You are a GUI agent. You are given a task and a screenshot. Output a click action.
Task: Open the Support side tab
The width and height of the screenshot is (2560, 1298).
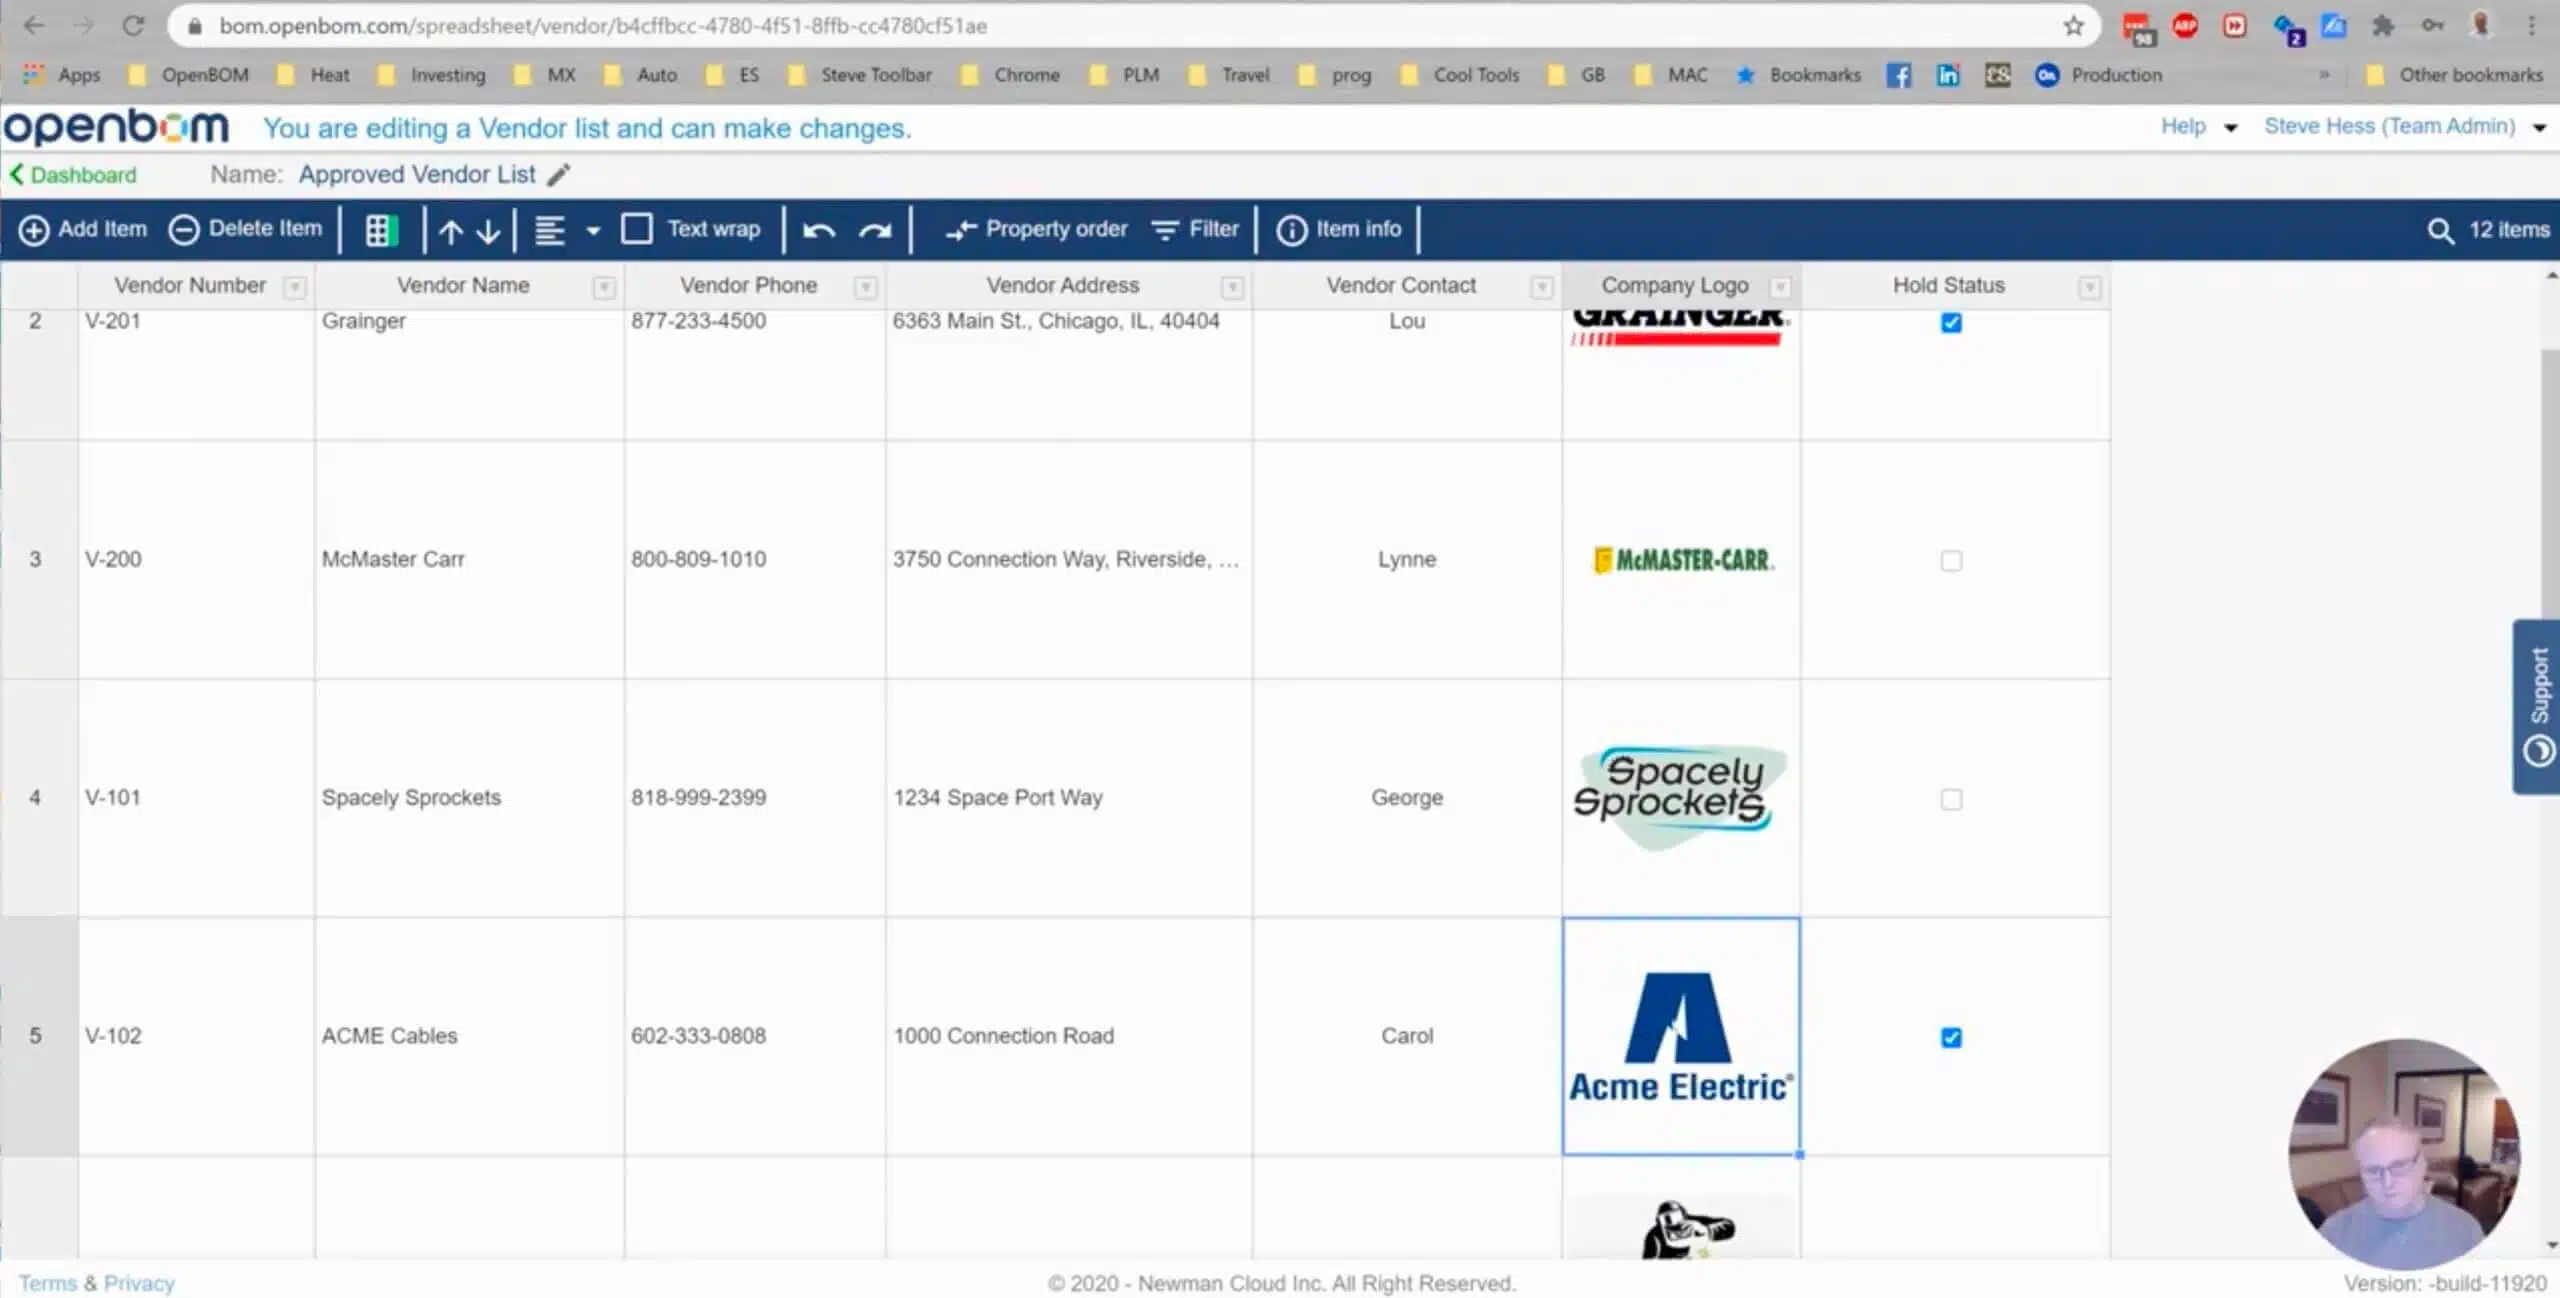click(x=2537, y=707)
